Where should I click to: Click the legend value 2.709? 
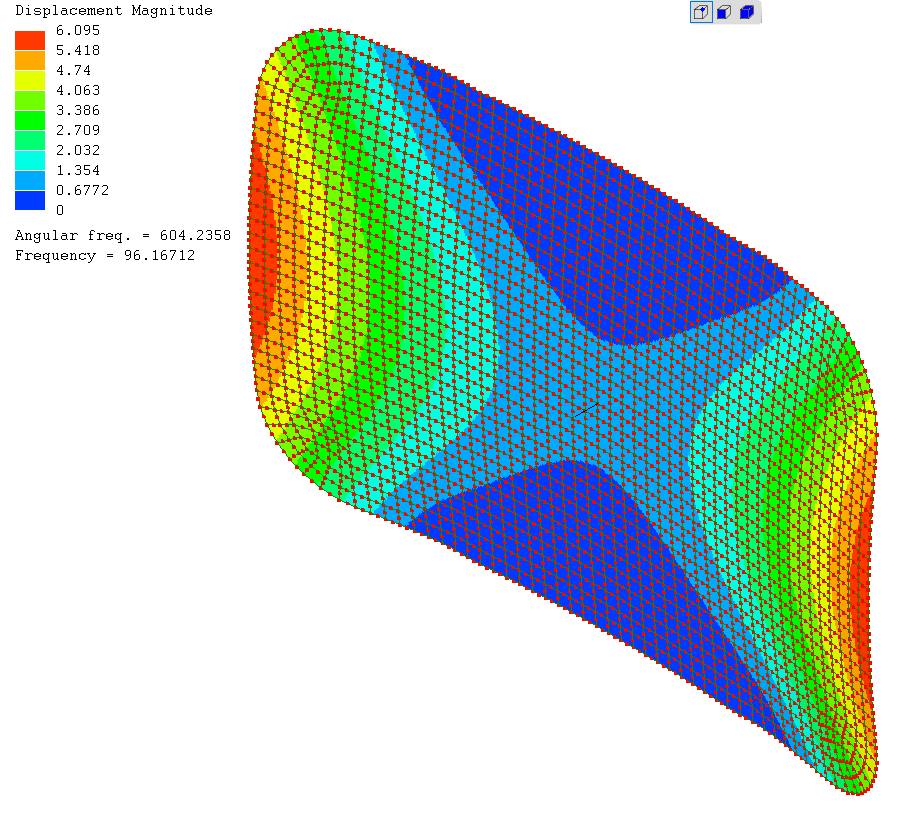(78, 130)
